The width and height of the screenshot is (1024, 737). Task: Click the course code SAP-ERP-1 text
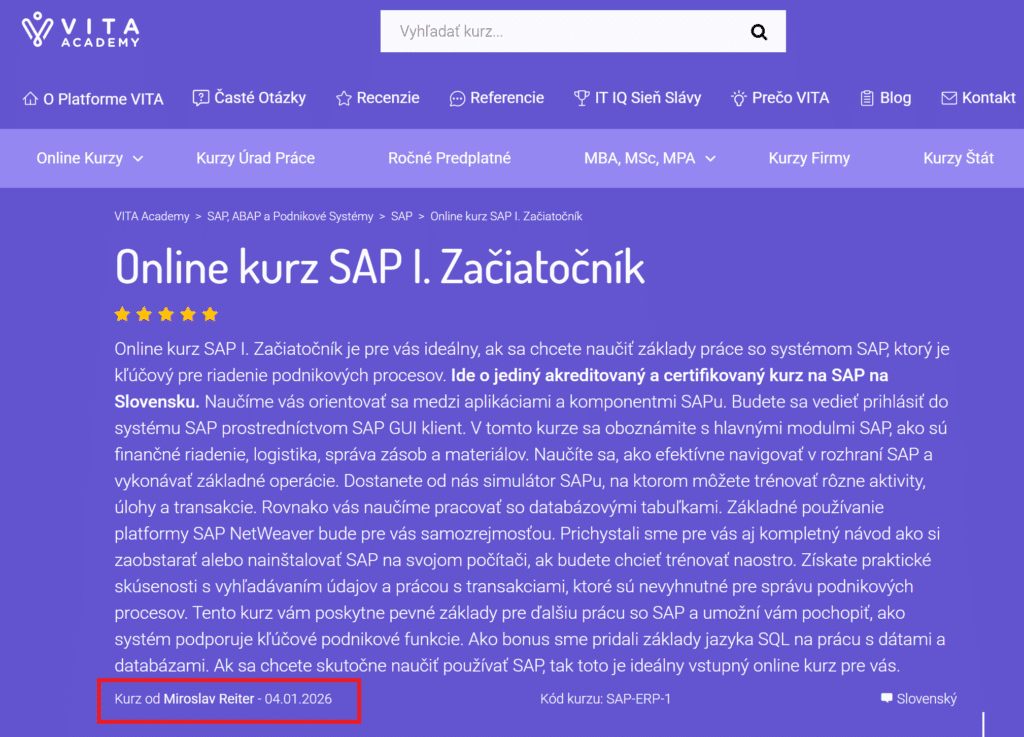pyautogui.click(x=638, y=698)
